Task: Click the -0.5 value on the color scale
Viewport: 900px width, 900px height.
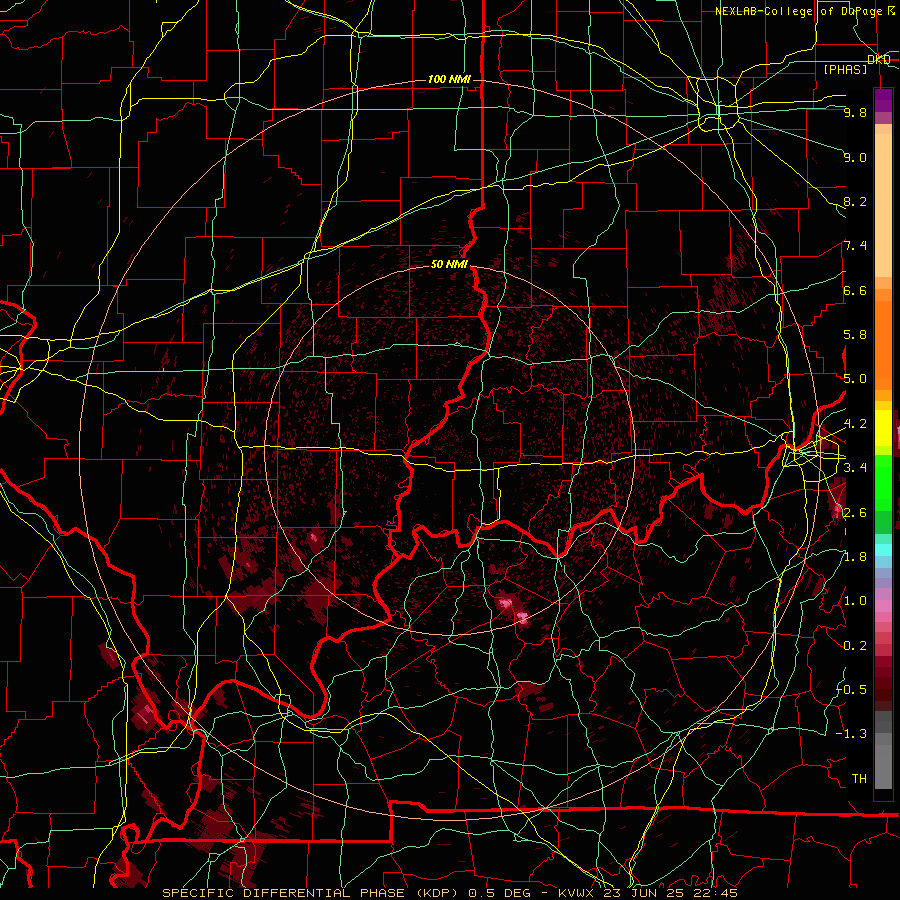Action: [852, 689]
